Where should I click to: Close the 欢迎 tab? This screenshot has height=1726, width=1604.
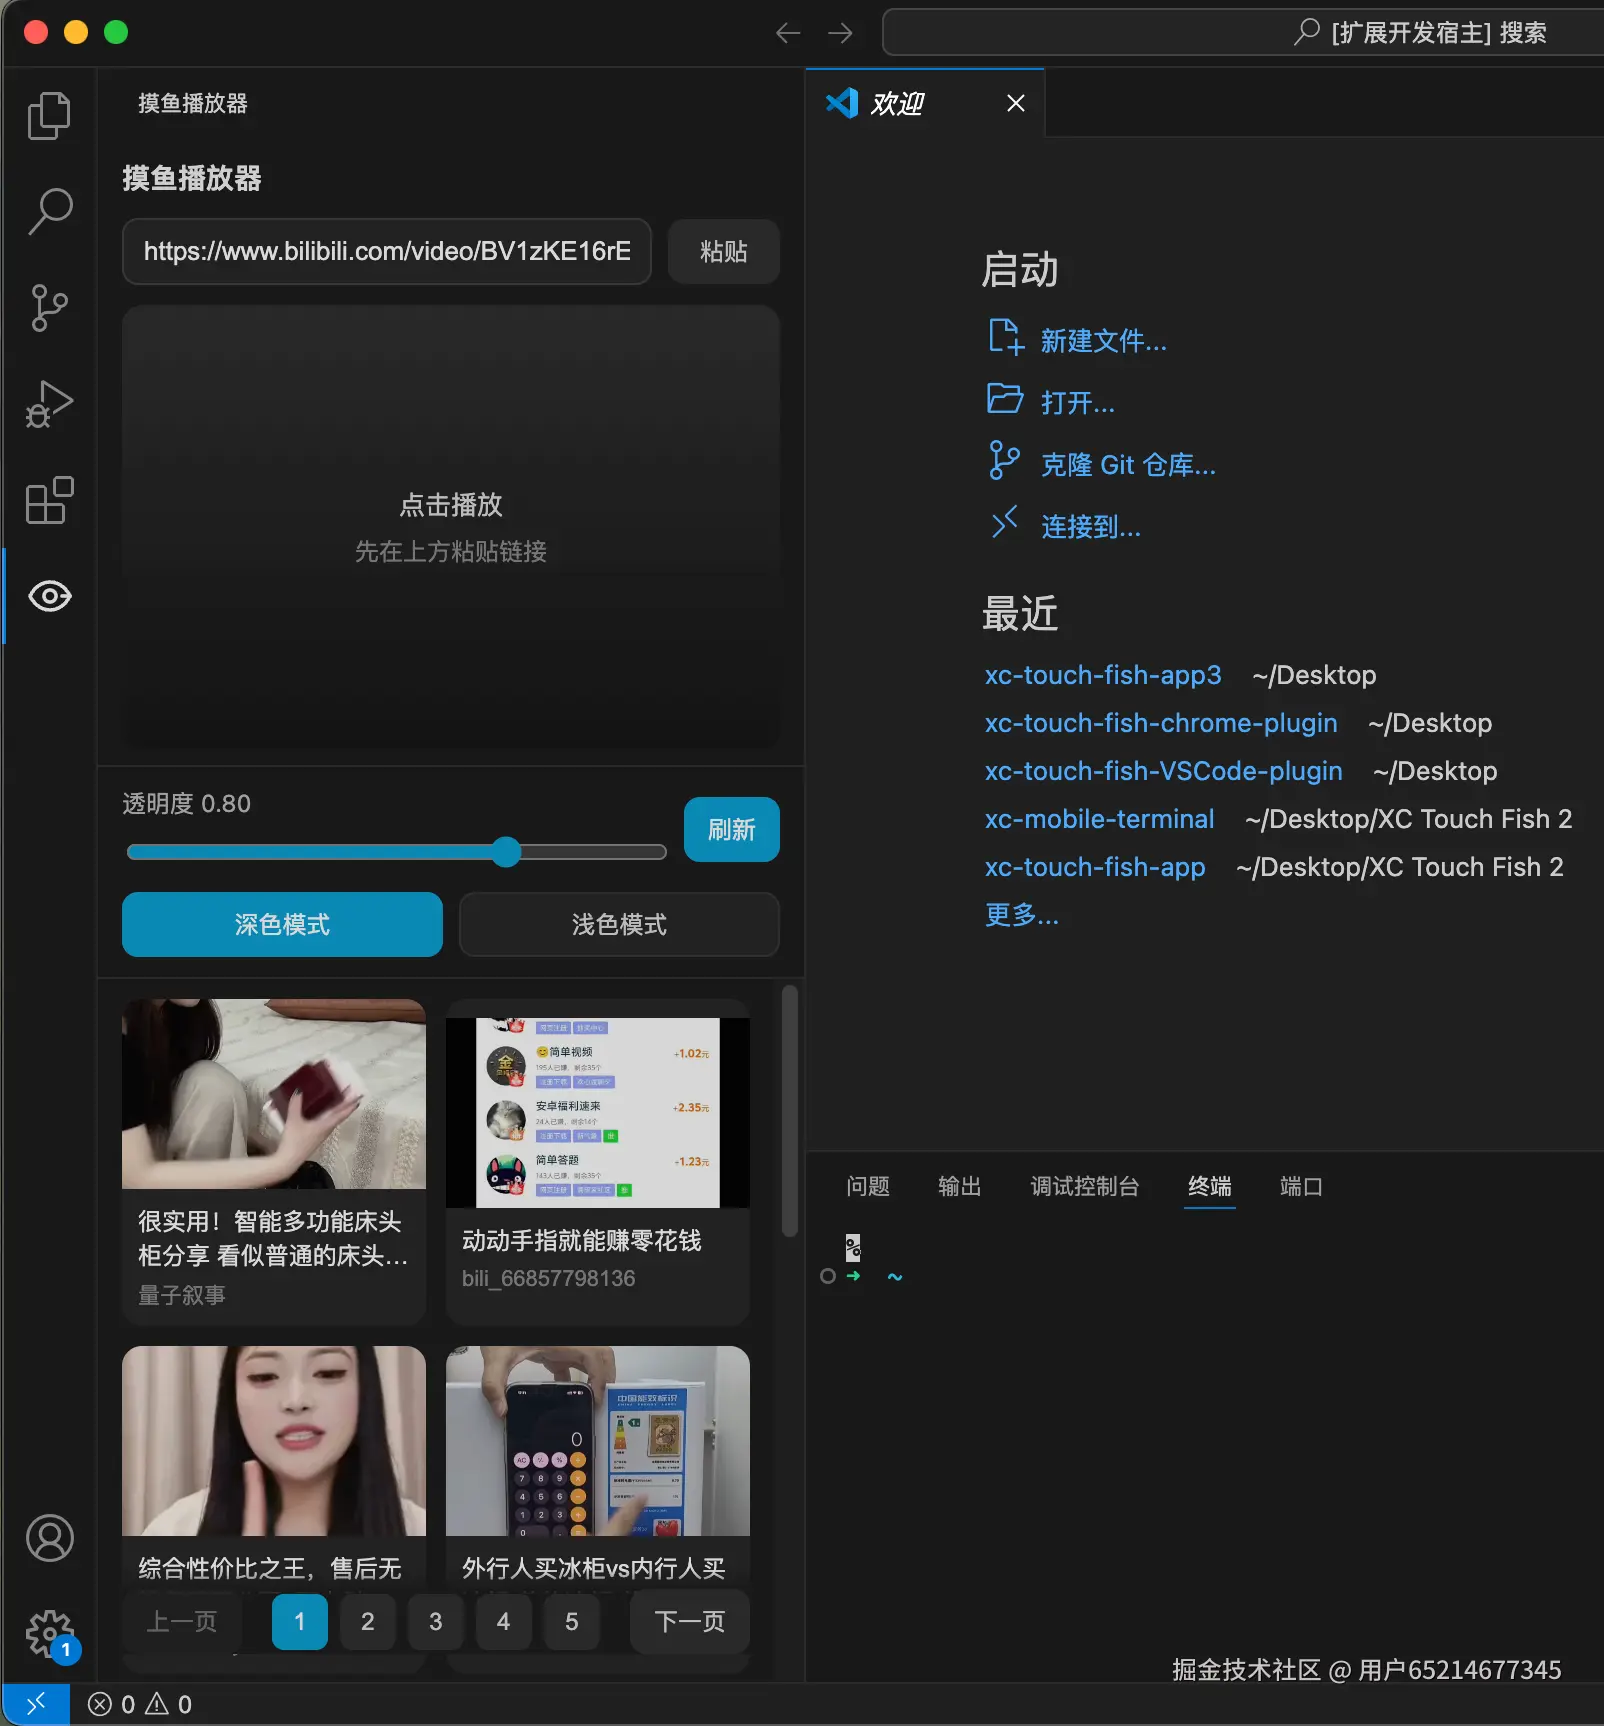click(x=1016, y=103)
